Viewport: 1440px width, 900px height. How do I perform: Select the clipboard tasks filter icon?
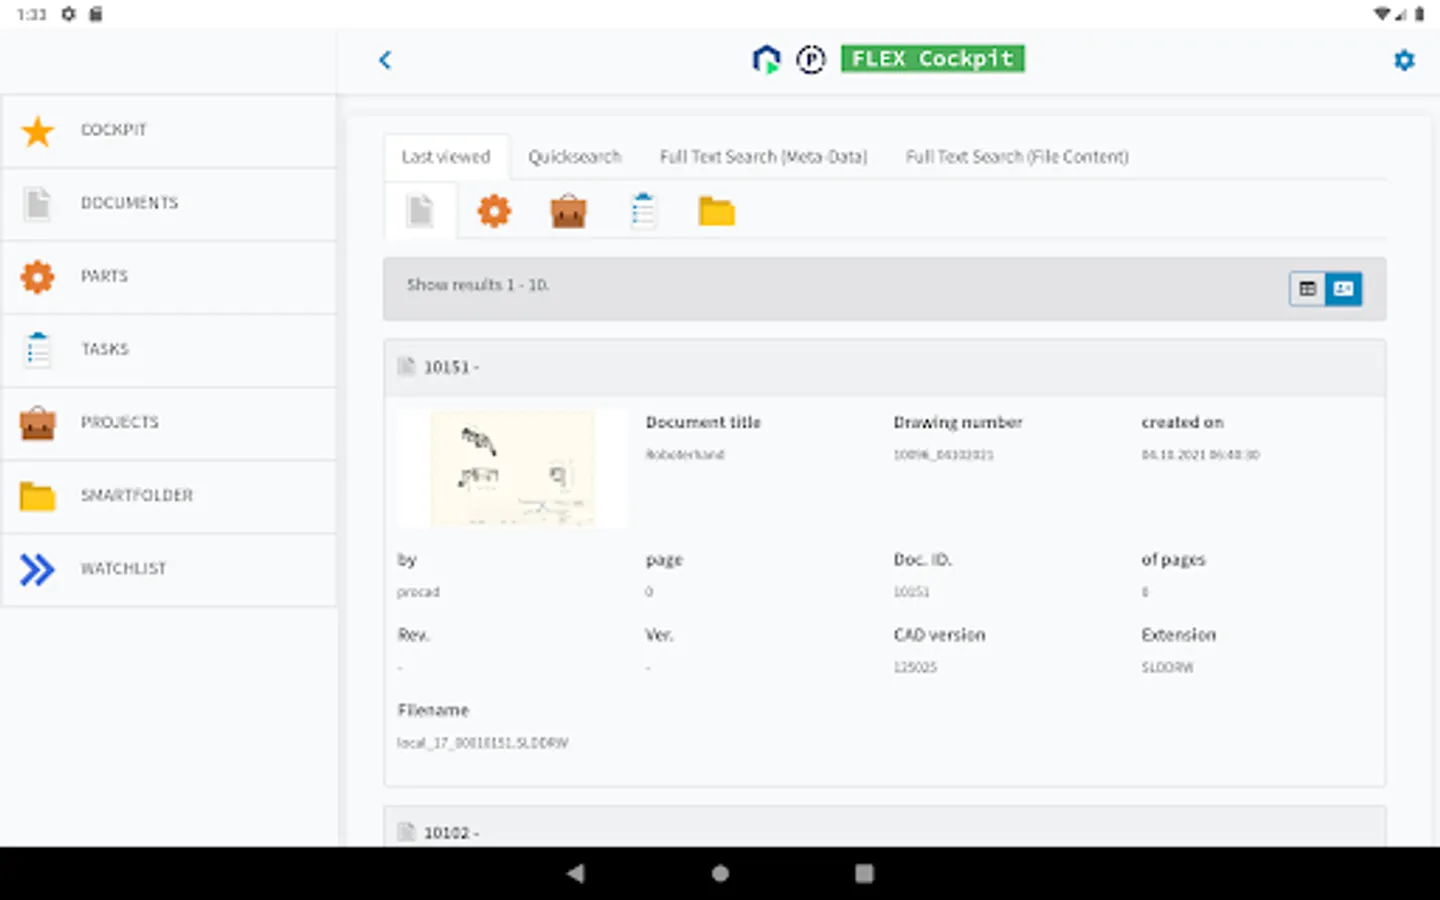643,212
